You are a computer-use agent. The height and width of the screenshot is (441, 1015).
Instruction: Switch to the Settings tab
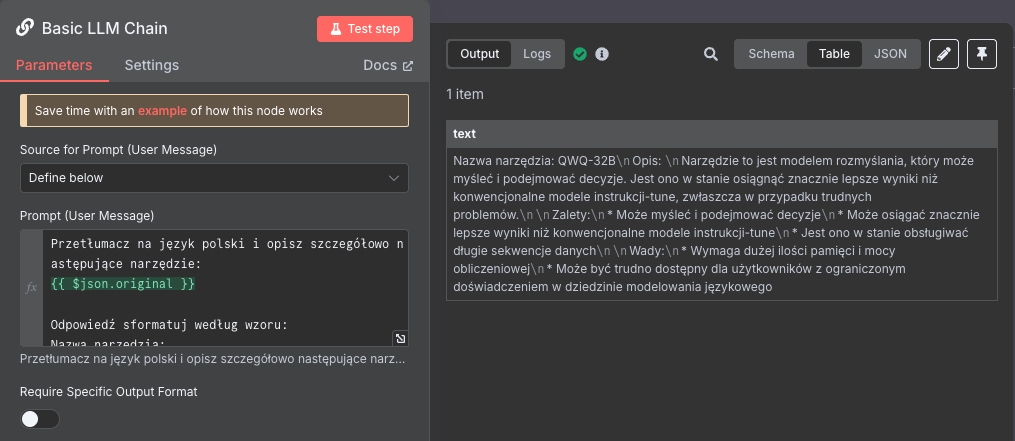coord(151,65)
